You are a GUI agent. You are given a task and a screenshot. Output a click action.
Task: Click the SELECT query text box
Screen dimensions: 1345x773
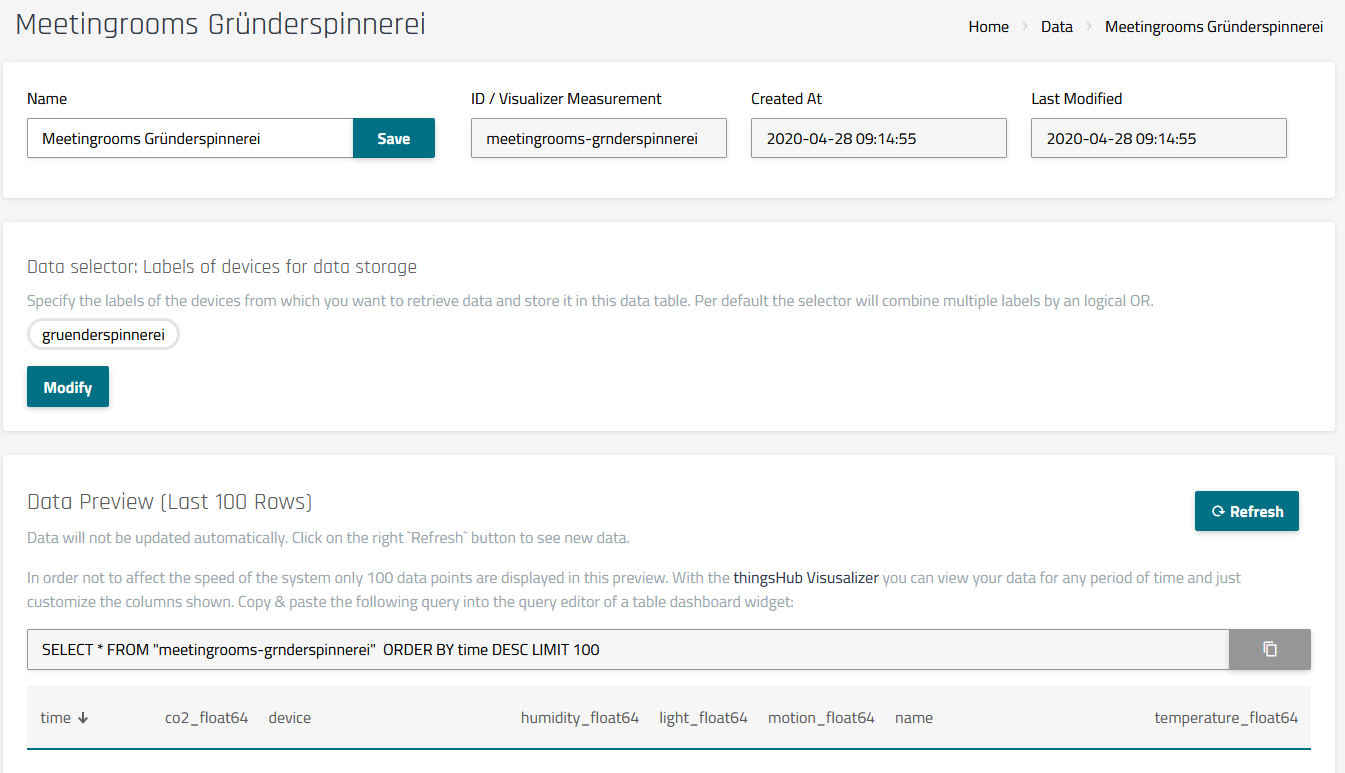pos(627,649)
